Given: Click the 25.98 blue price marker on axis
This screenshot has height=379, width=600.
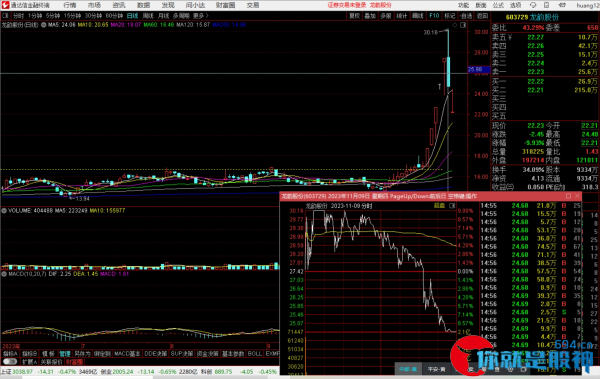Looking at the screenshot, I should (479, 69).
